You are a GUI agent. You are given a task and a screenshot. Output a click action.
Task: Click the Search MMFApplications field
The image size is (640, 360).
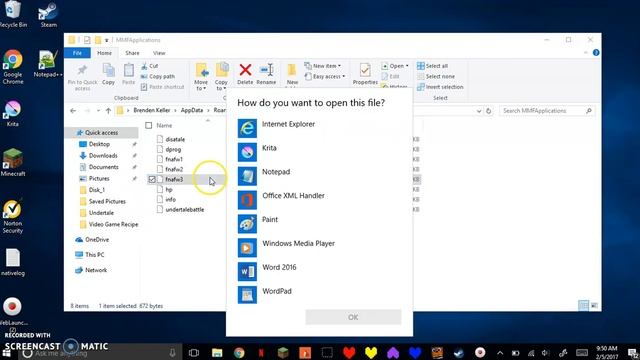click(547, 111)
